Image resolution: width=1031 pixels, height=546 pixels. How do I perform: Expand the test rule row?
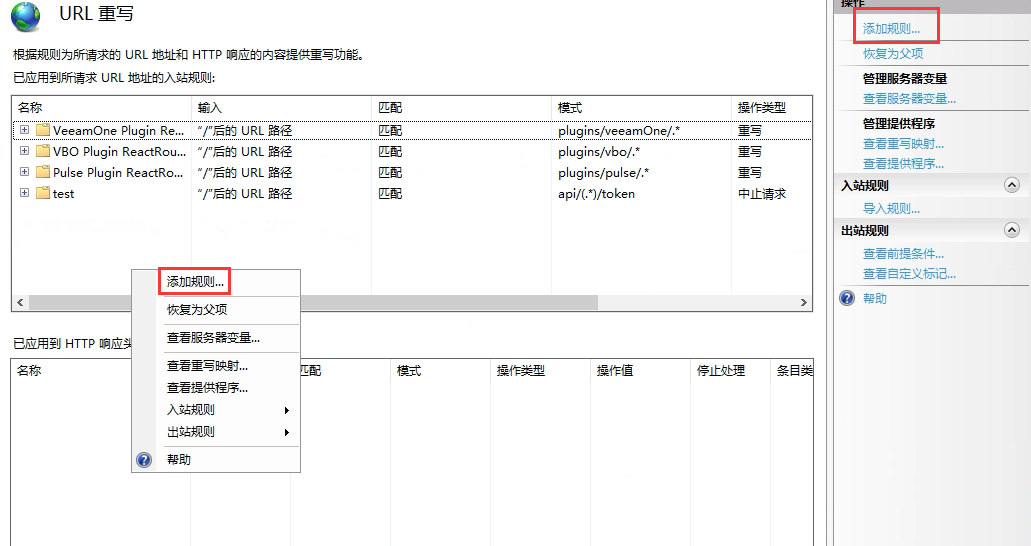24,193
